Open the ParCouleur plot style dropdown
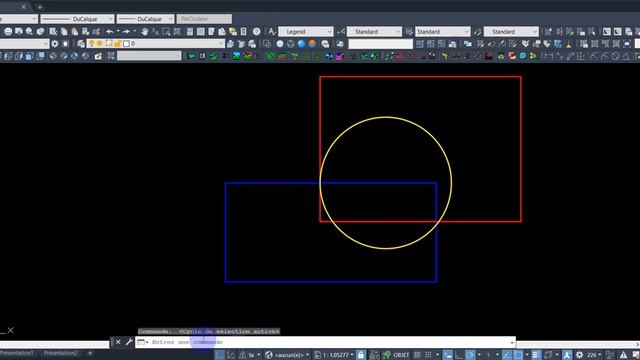Image resolution: width=640 pixels, height=360 pixels. pyautogui.click(x=204, y=19)
